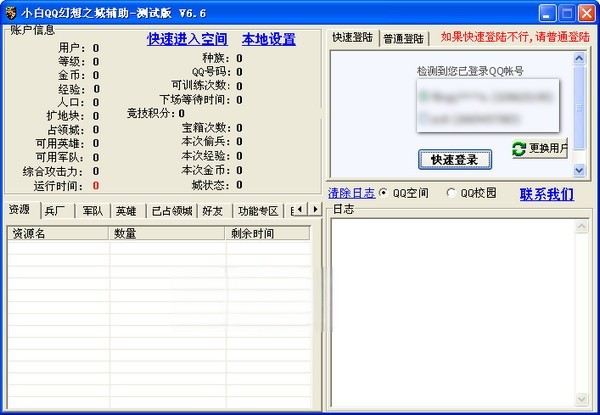The image size is (600, 415).
Task: Click the green refresh icon beside 更换用户
Action: pyautogui.click(x=519, y=148)
